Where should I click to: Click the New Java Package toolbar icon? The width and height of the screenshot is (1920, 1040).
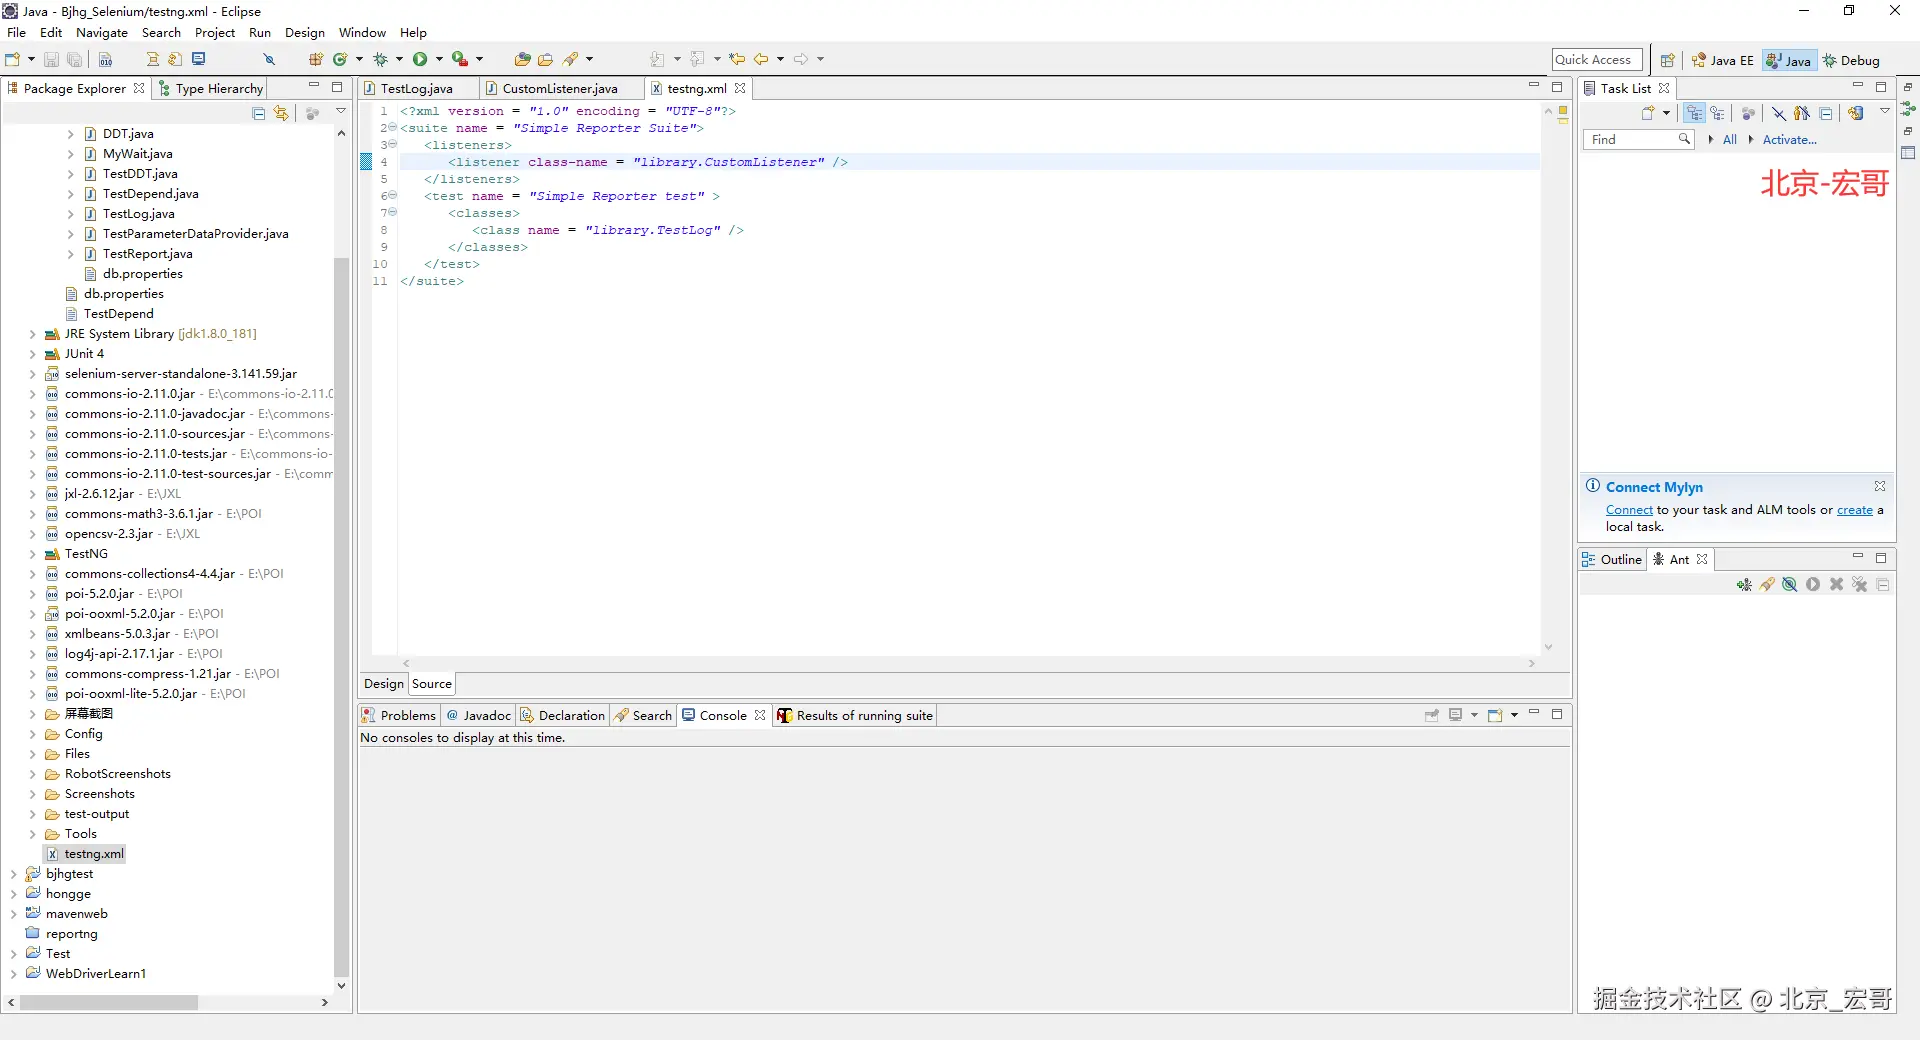pos(316,59)
